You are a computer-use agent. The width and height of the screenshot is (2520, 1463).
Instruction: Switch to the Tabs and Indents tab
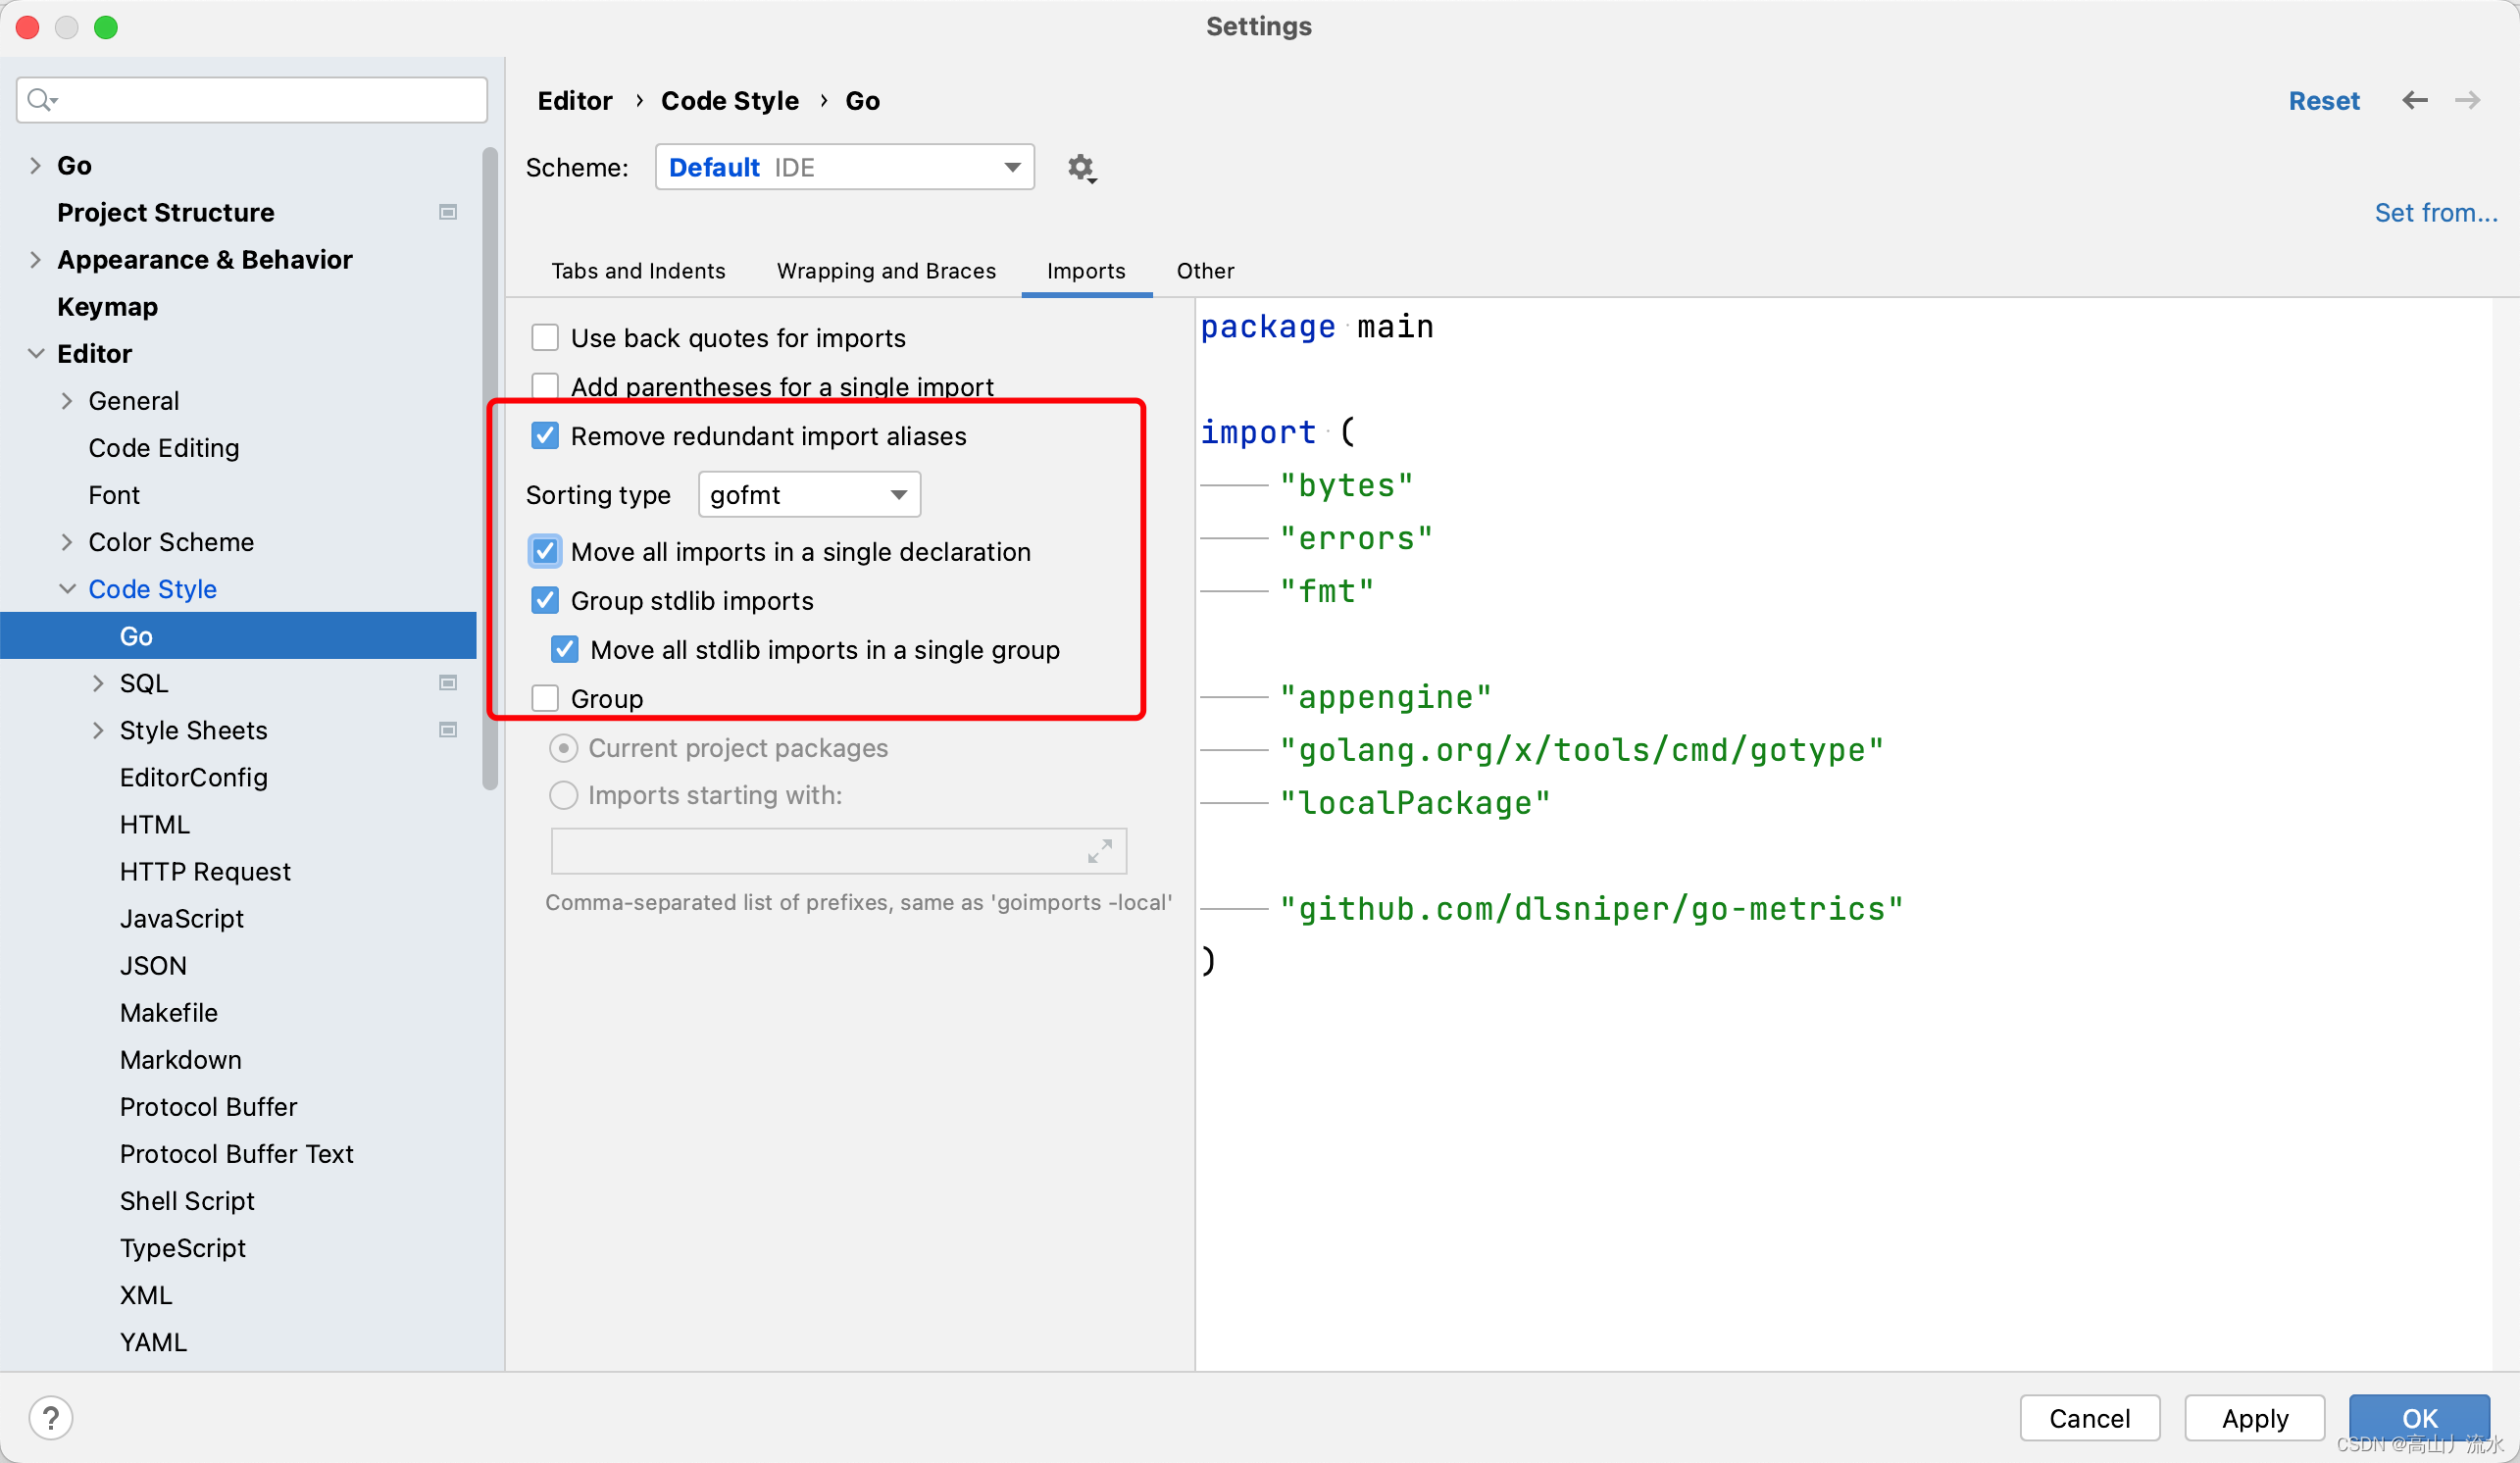point(638,271)
